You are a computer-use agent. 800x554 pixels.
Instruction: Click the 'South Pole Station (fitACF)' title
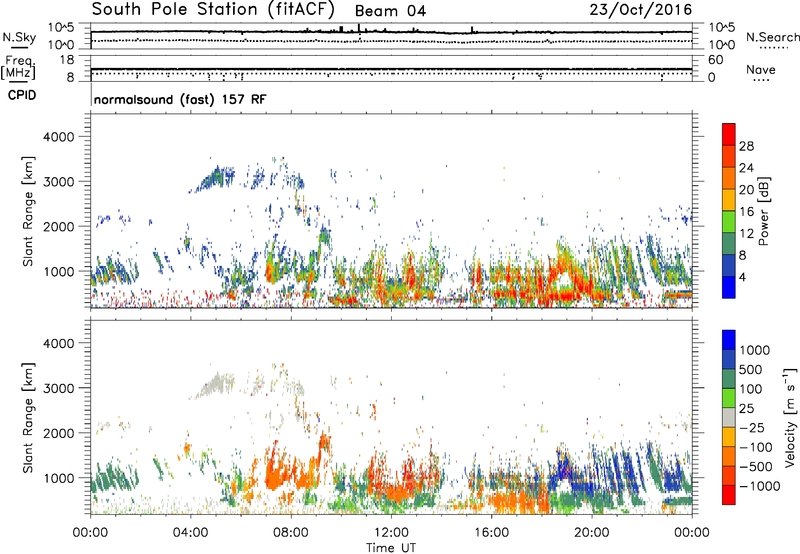click(x=213, y=9)
